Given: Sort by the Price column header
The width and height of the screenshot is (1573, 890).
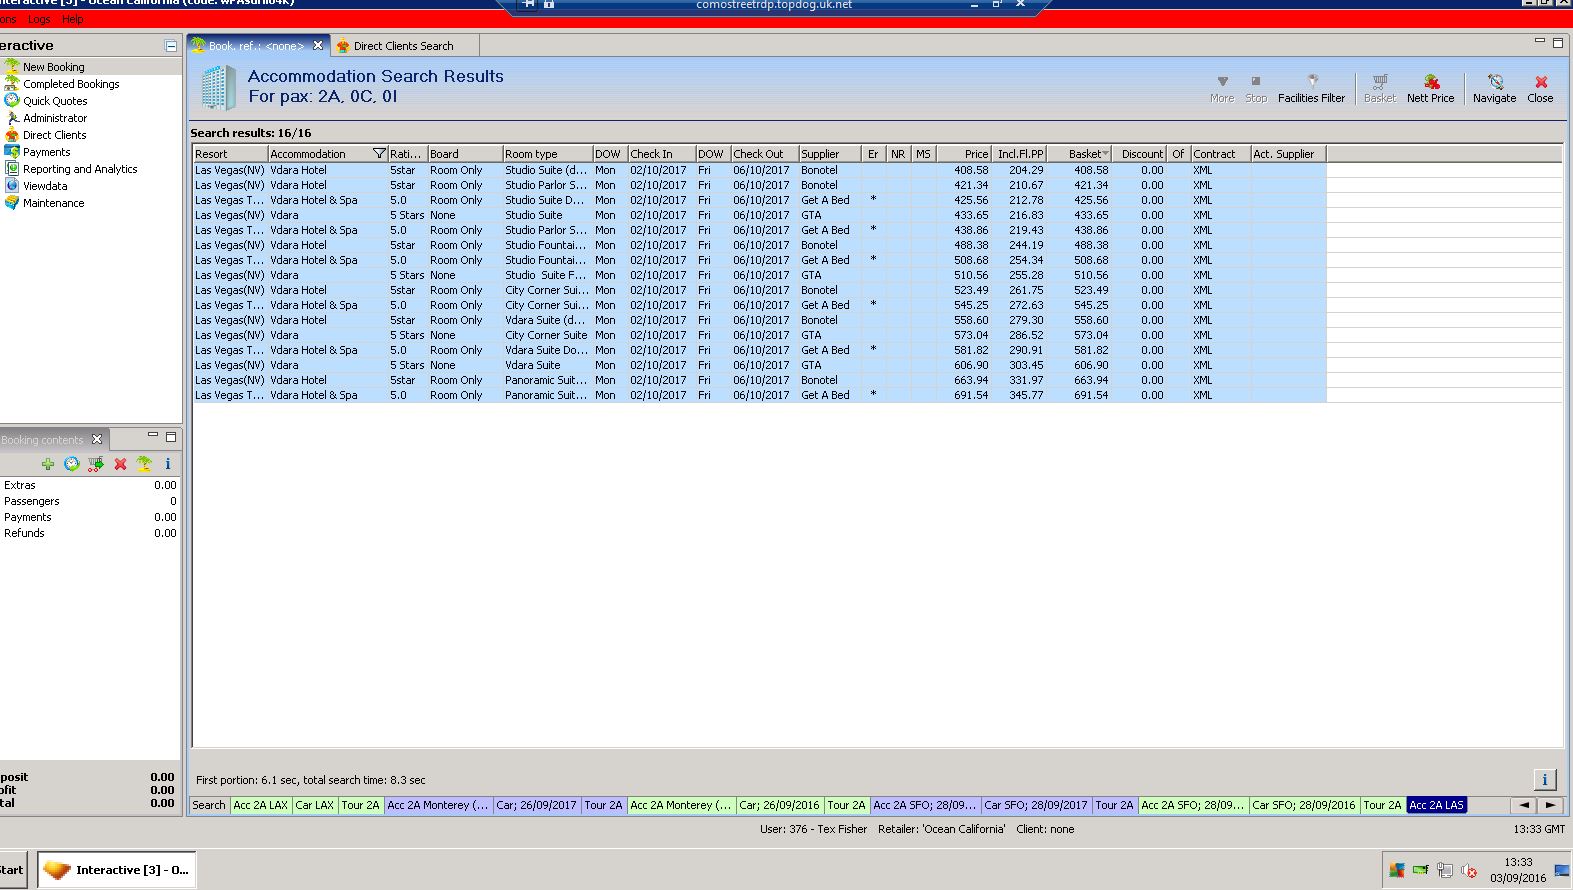Looking at the screenshot, I should 965,154.
